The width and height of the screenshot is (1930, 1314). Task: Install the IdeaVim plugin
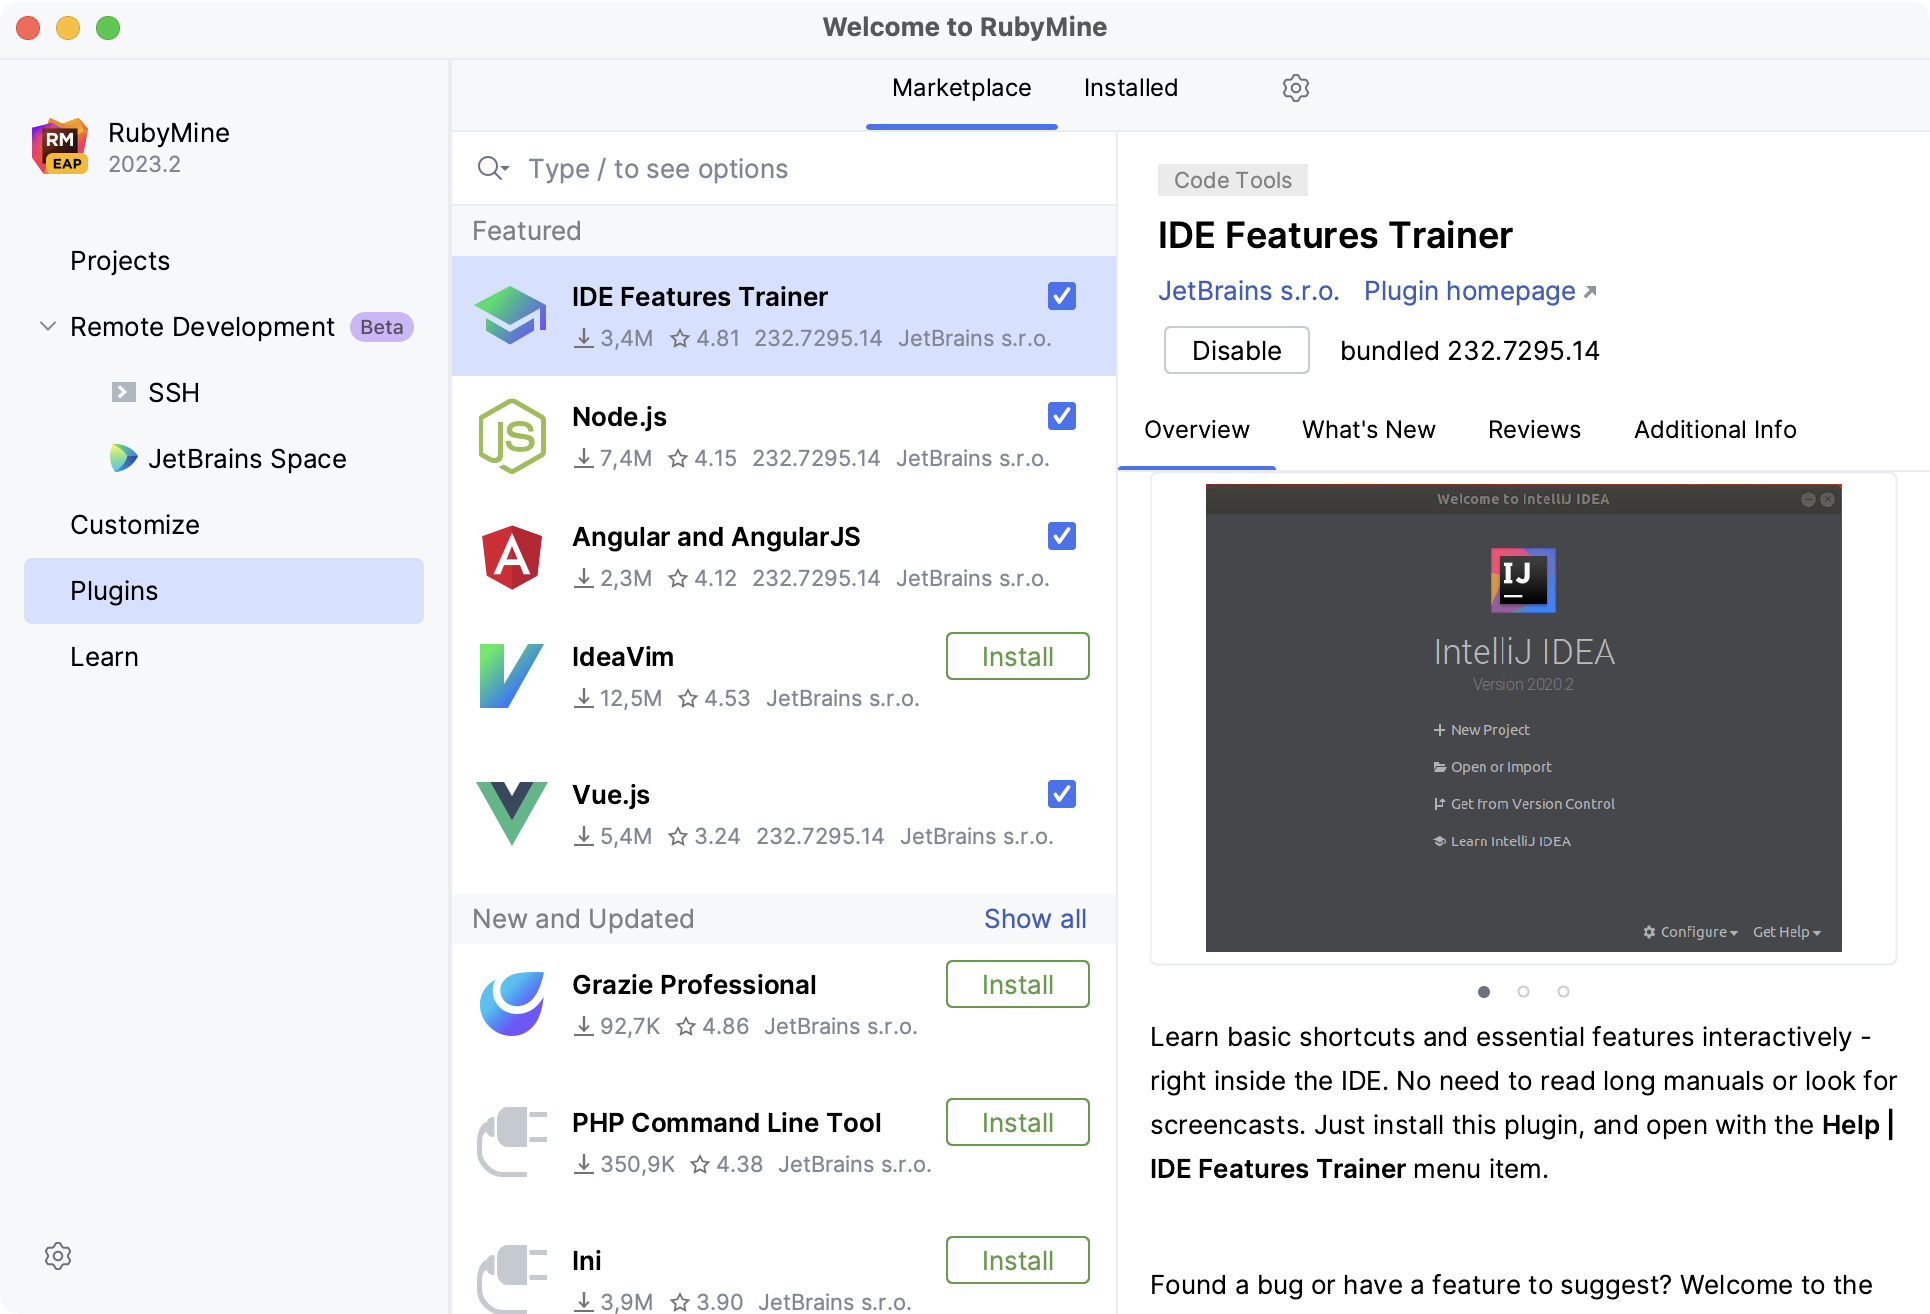click(x=1018, y=656)
